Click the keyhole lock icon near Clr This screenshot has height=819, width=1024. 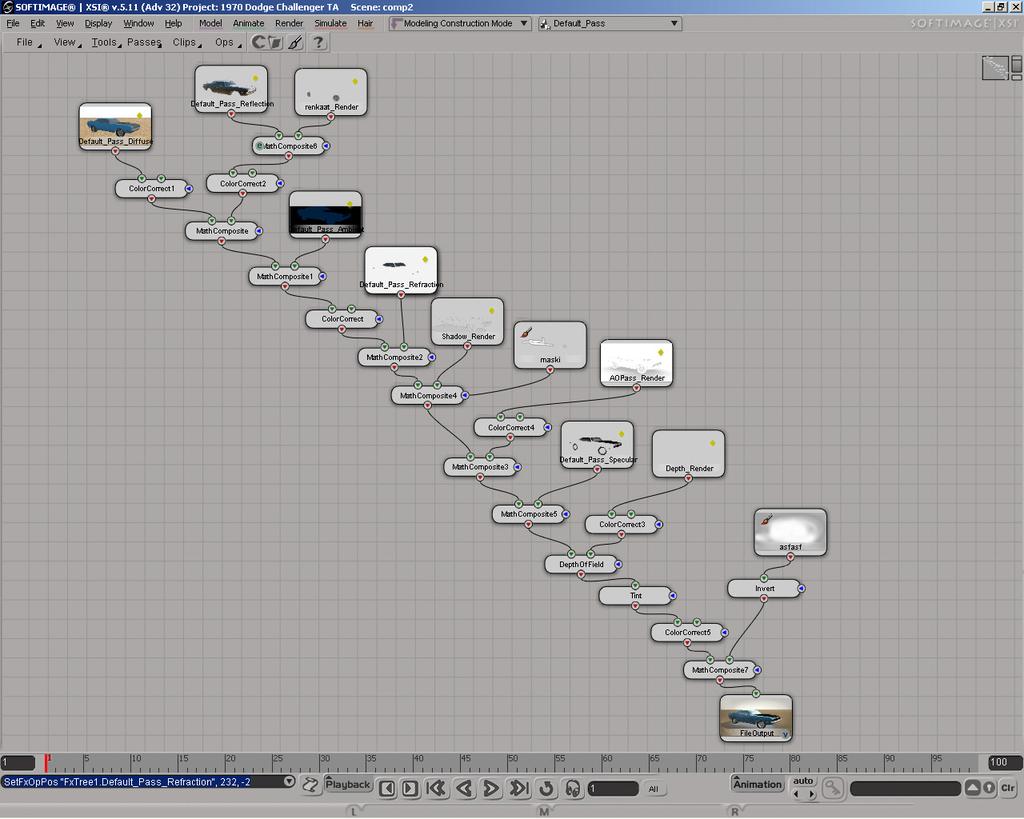(x=989, y=788)
